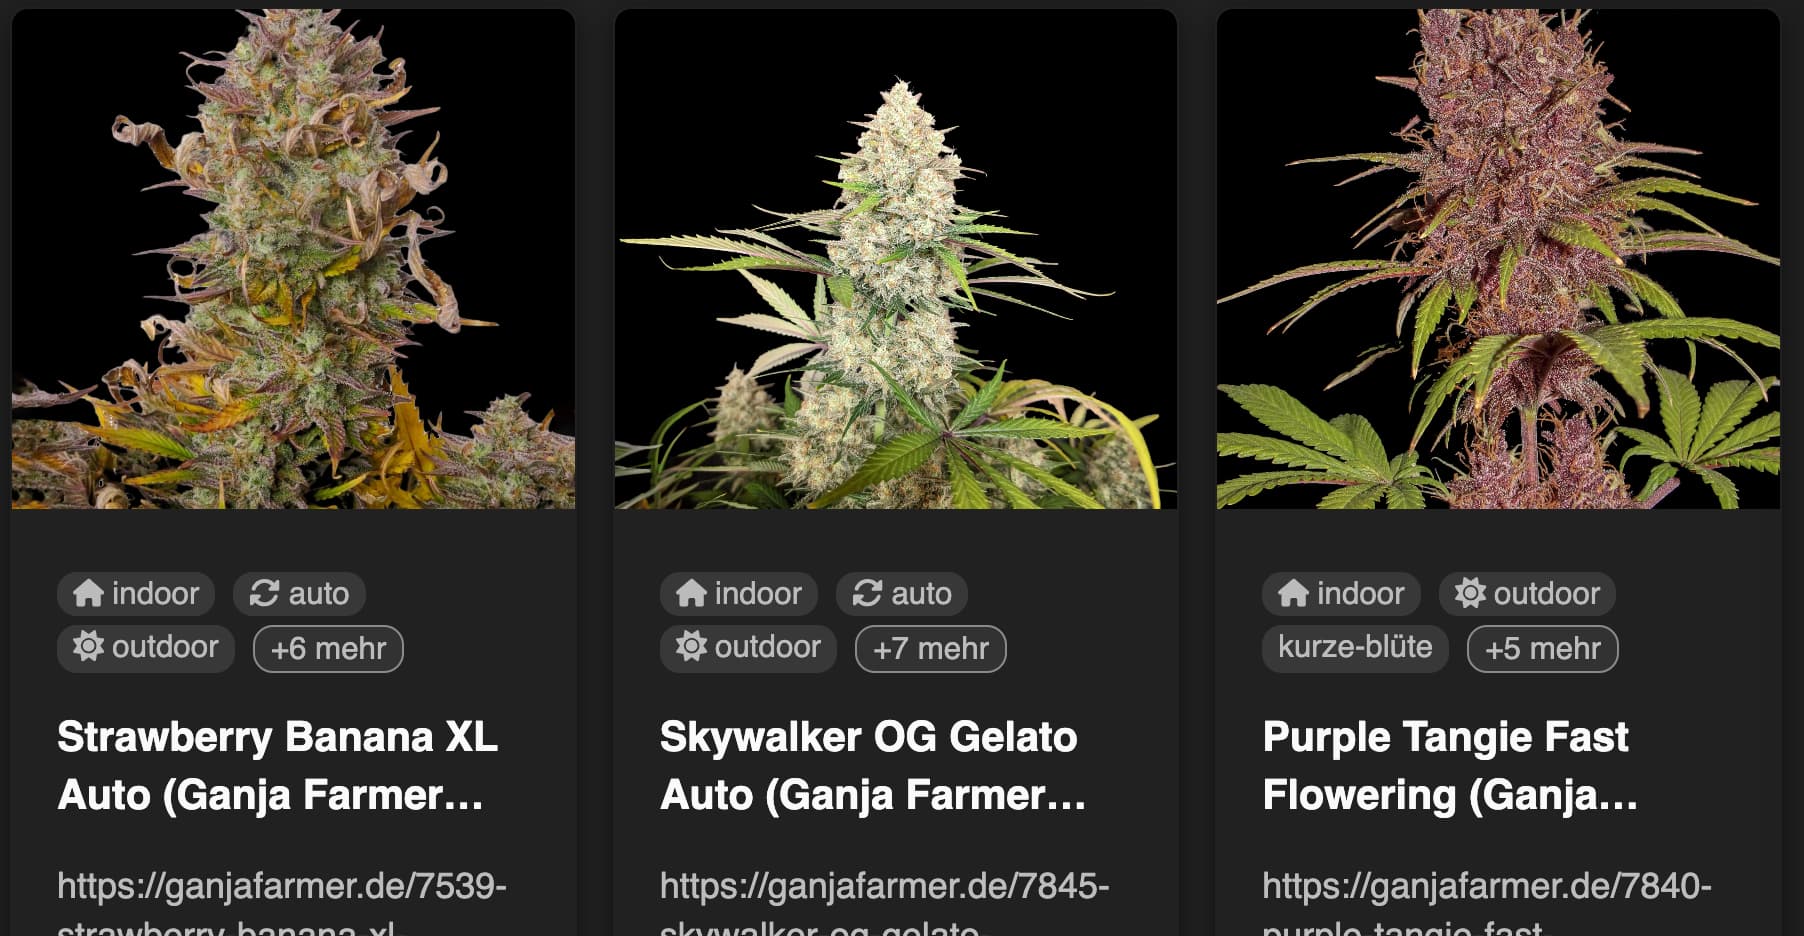Click the sun icon on Purple Tangie outdoor tag
The height and width of the screenshot is (936, 1804).
tap(1470, 593)
